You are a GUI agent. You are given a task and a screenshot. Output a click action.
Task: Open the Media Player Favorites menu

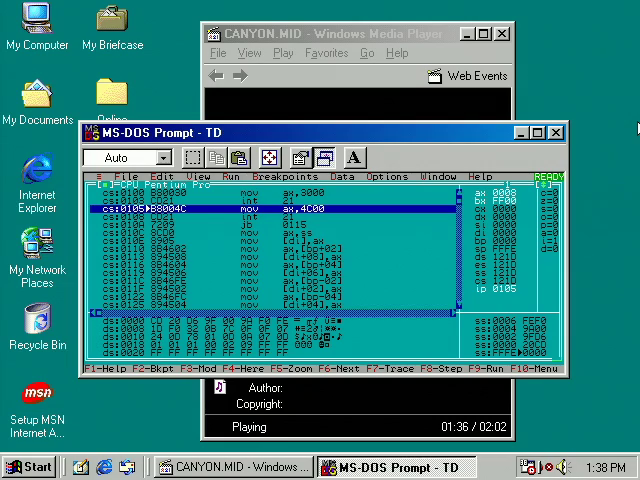click(x=327, y=53)
